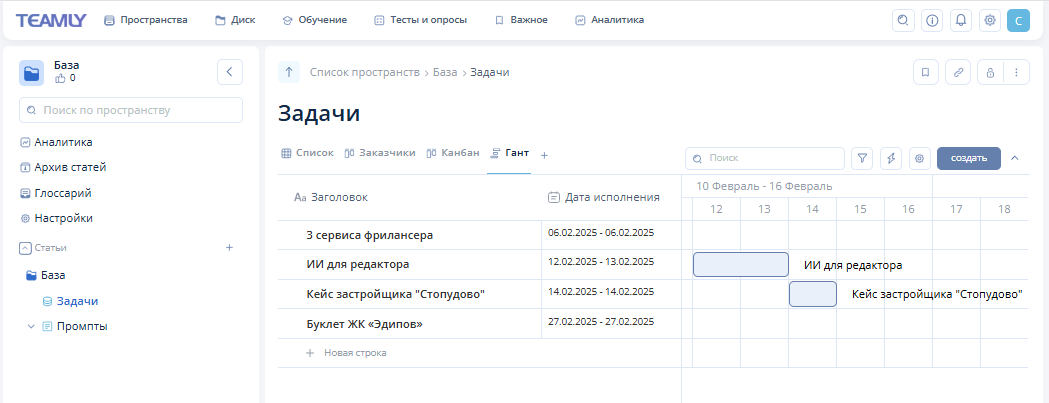Open the Аналитика top menu item

tap(609, 20)
